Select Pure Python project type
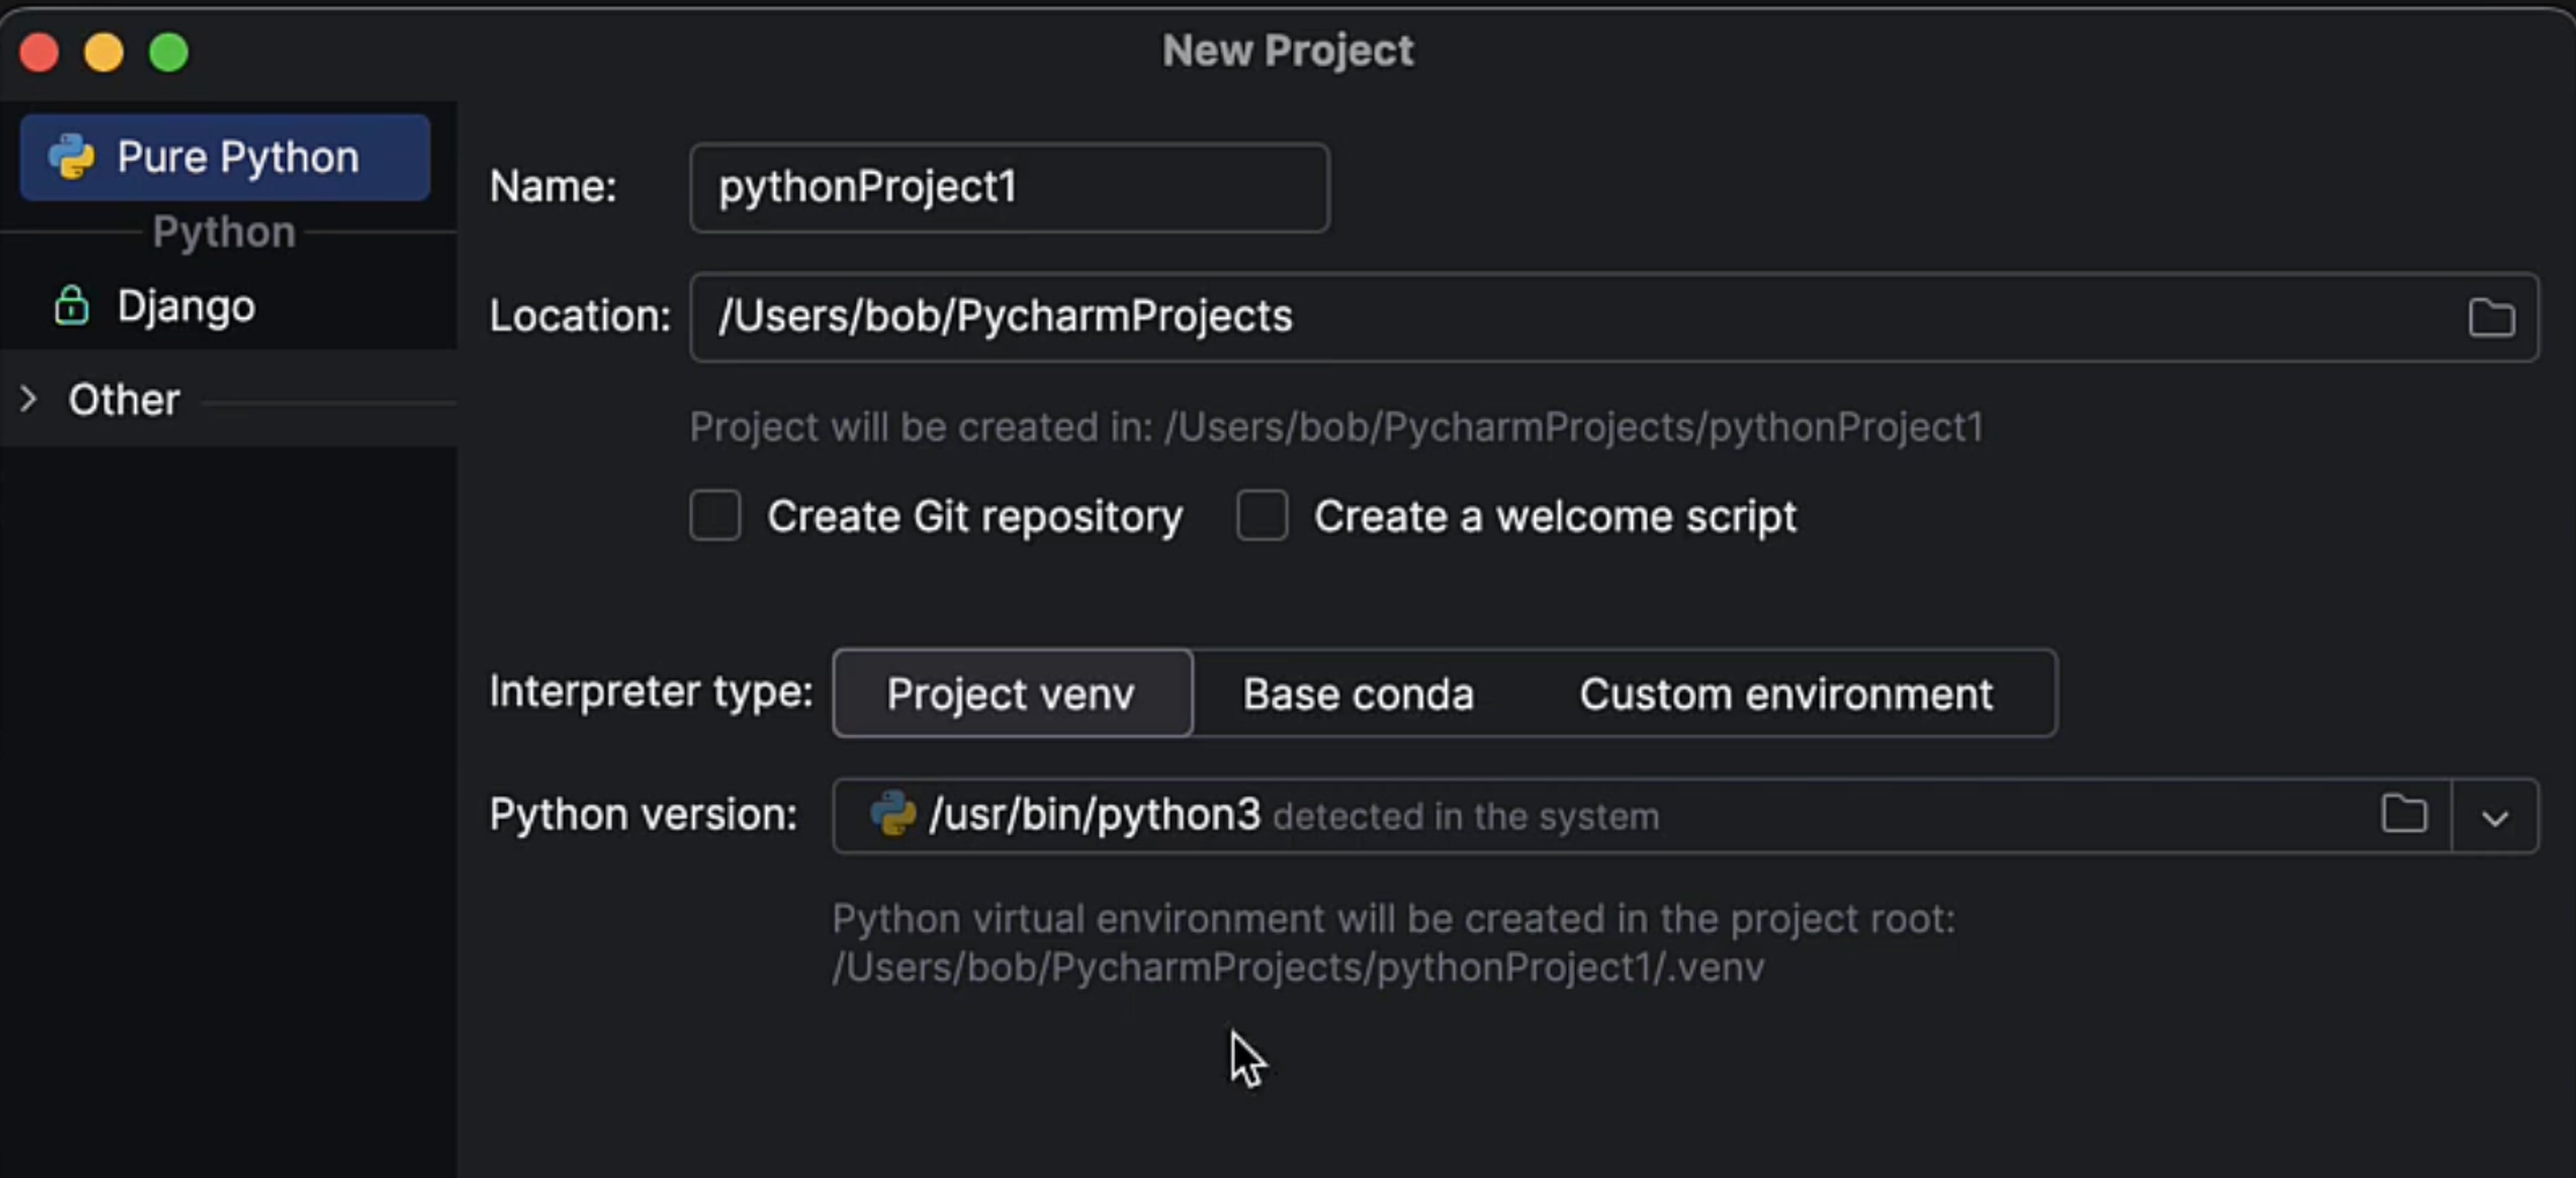Screen dimensions: 2576x1178 coord(237,157)
